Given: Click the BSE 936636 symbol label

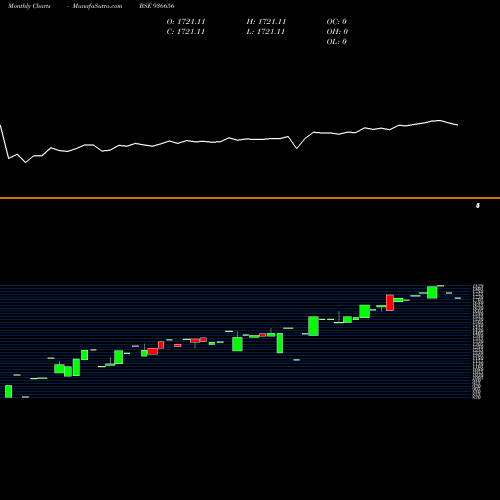Looking at the screenshot, I should (x=157, y=6).
